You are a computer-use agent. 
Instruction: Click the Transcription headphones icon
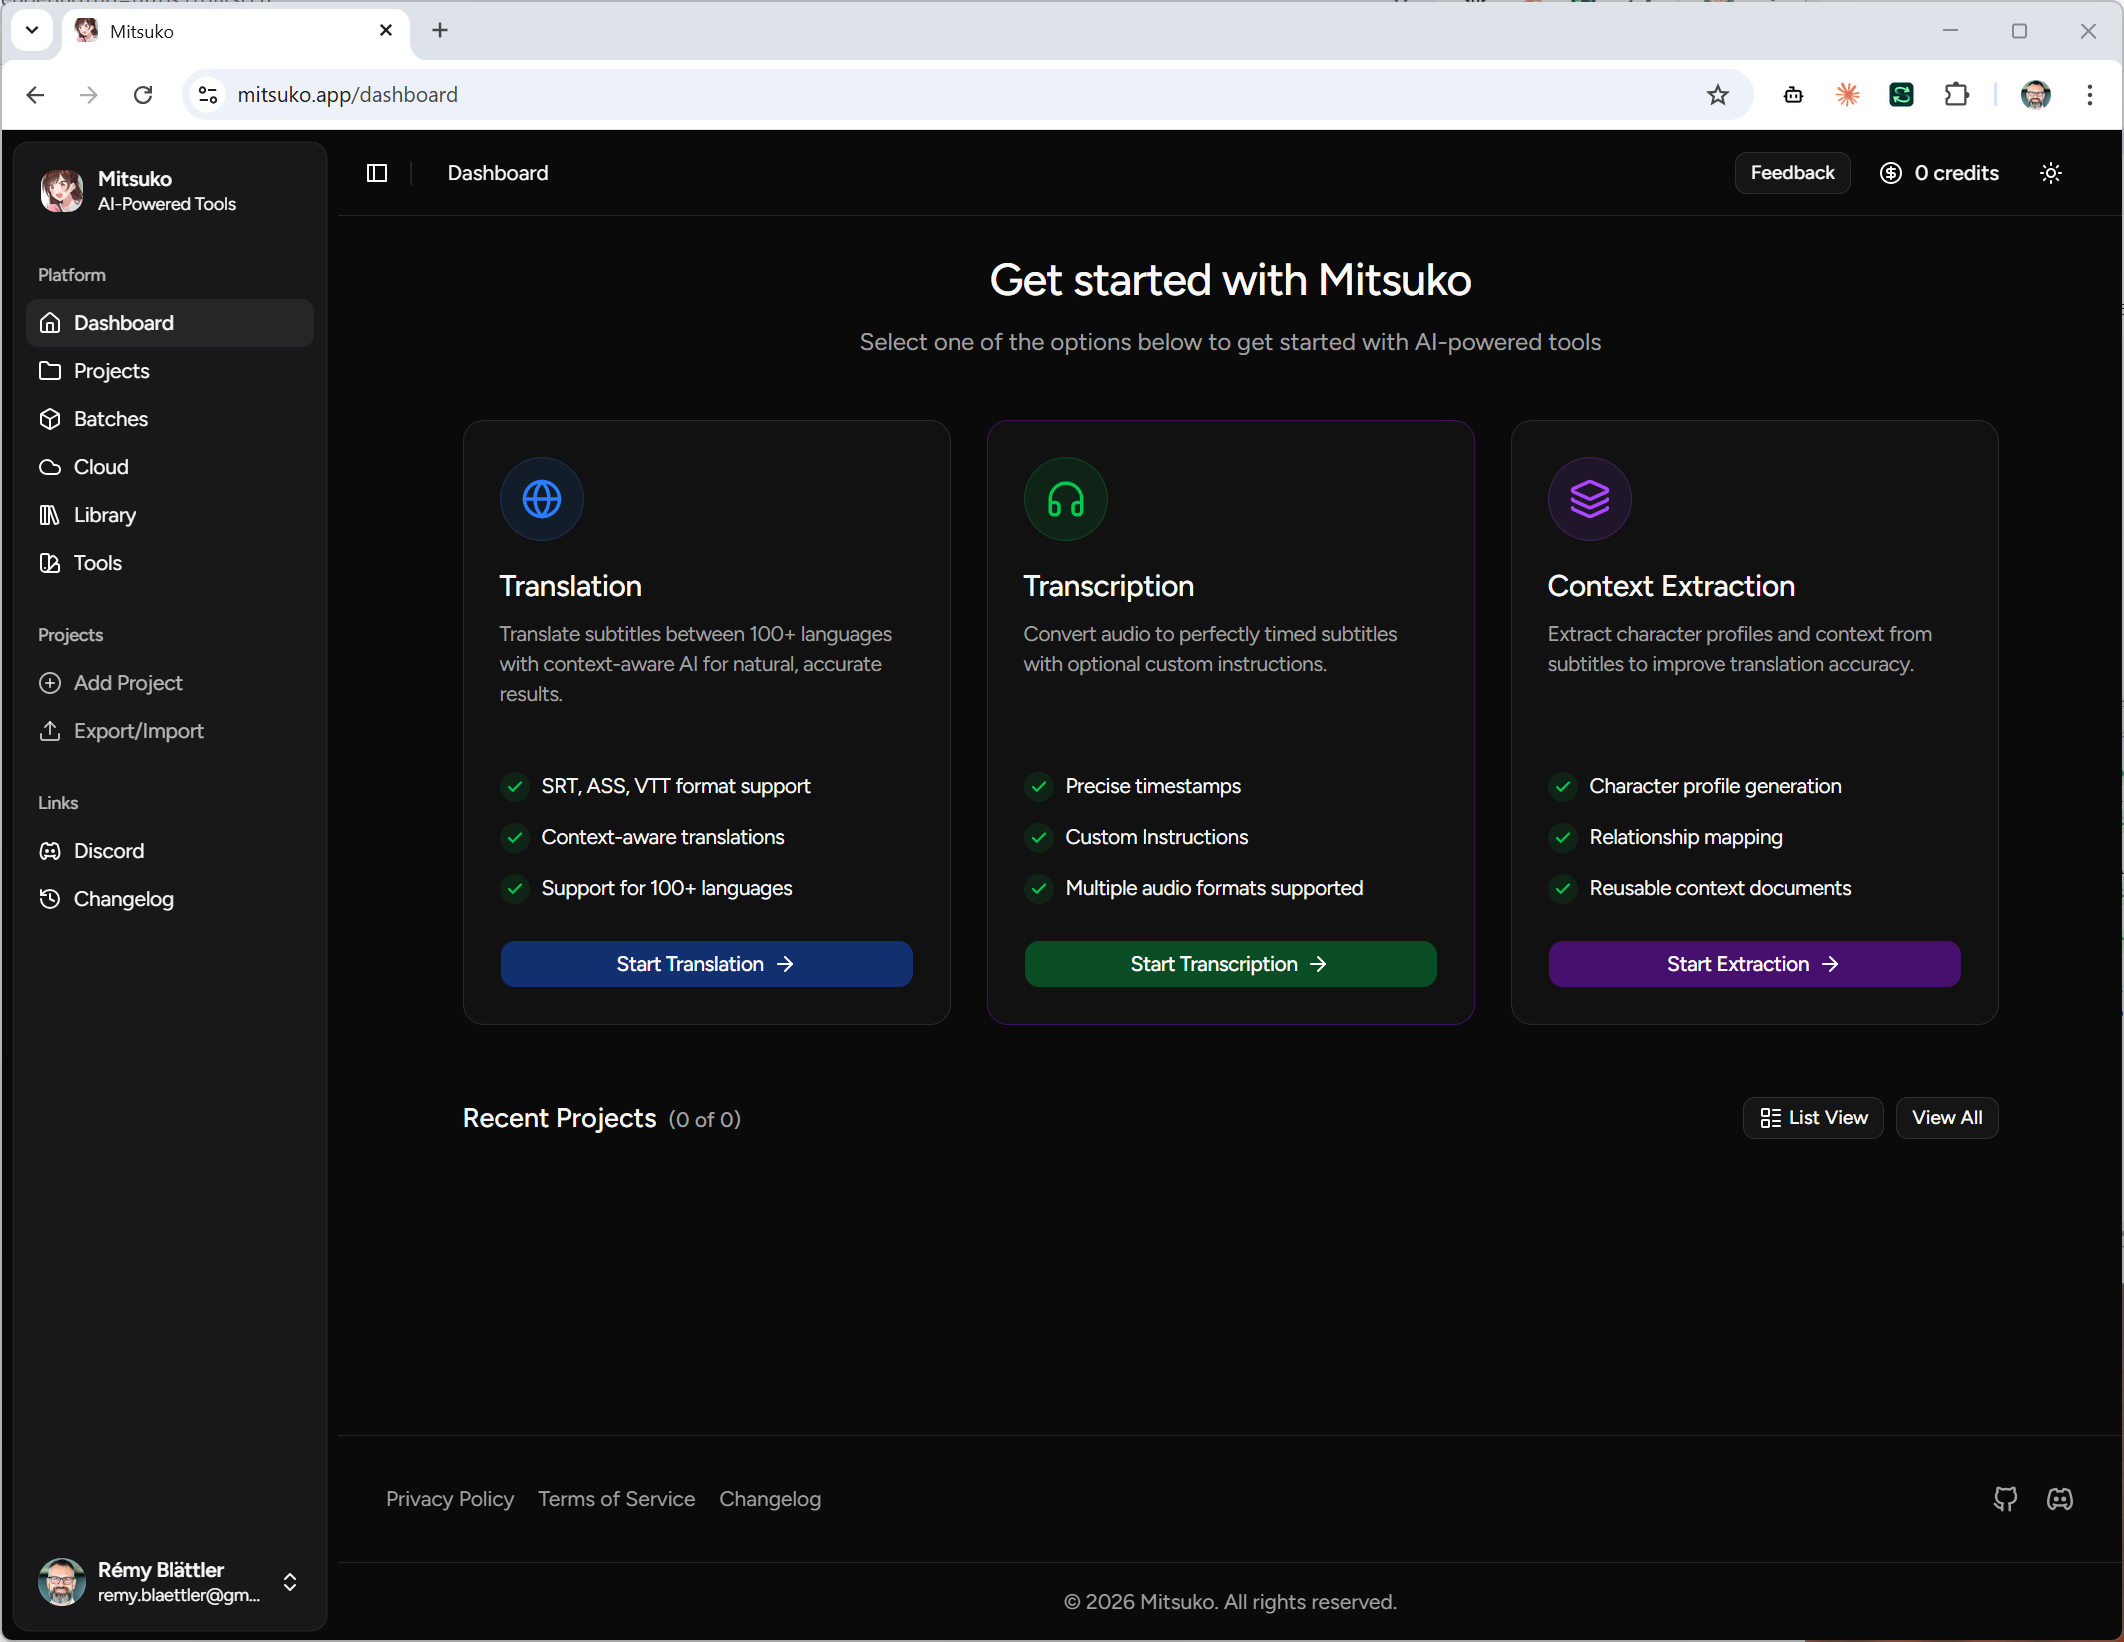[1066, 499]
